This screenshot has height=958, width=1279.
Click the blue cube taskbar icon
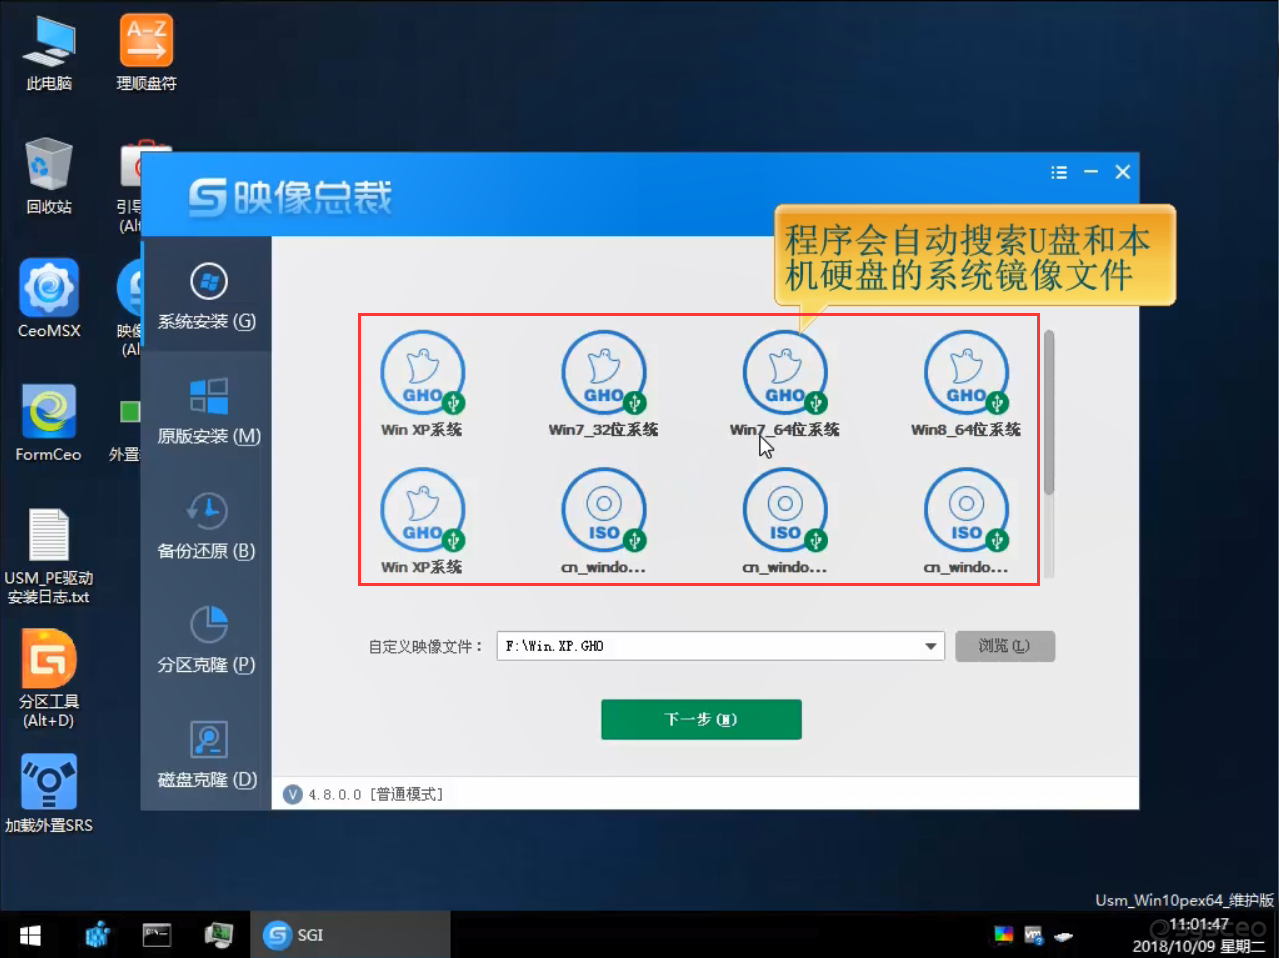tap(97, 935)
